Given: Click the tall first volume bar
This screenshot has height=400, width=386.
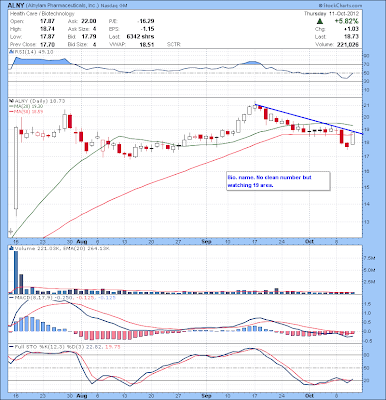Looking at the screenshot, I should [x=16, y=272].
